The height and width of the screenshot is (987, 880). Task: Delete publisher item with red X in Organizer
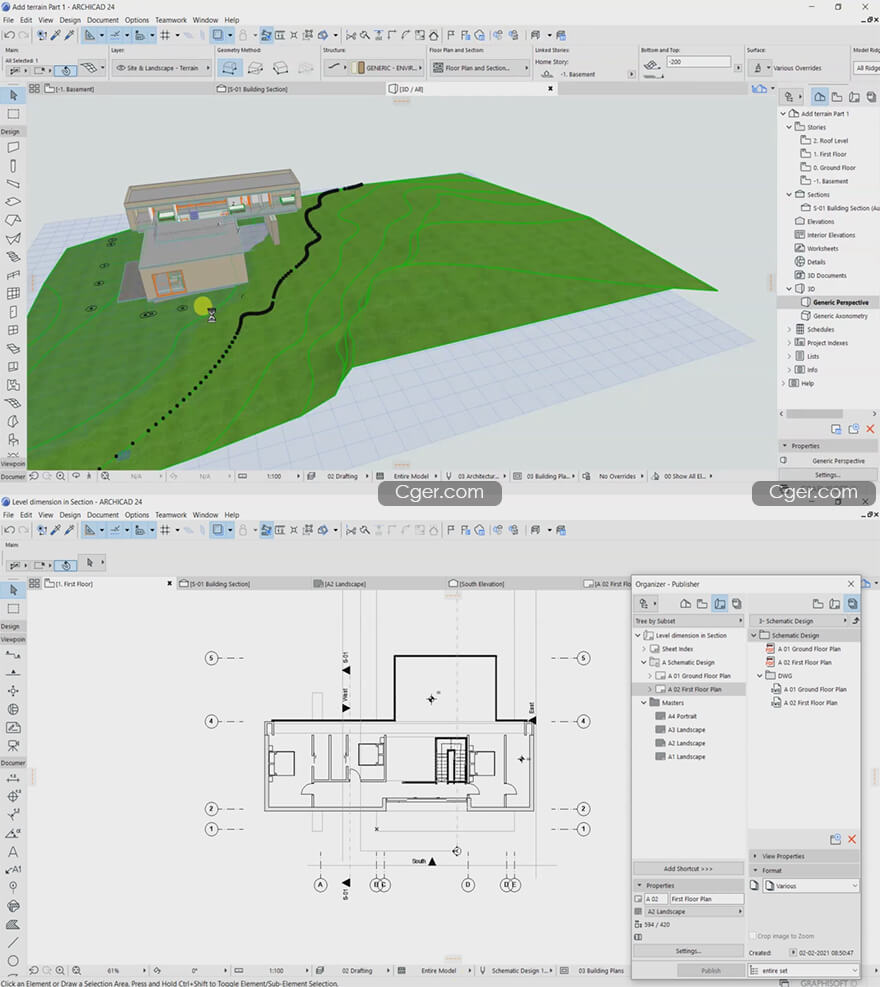tap(852, 839)
